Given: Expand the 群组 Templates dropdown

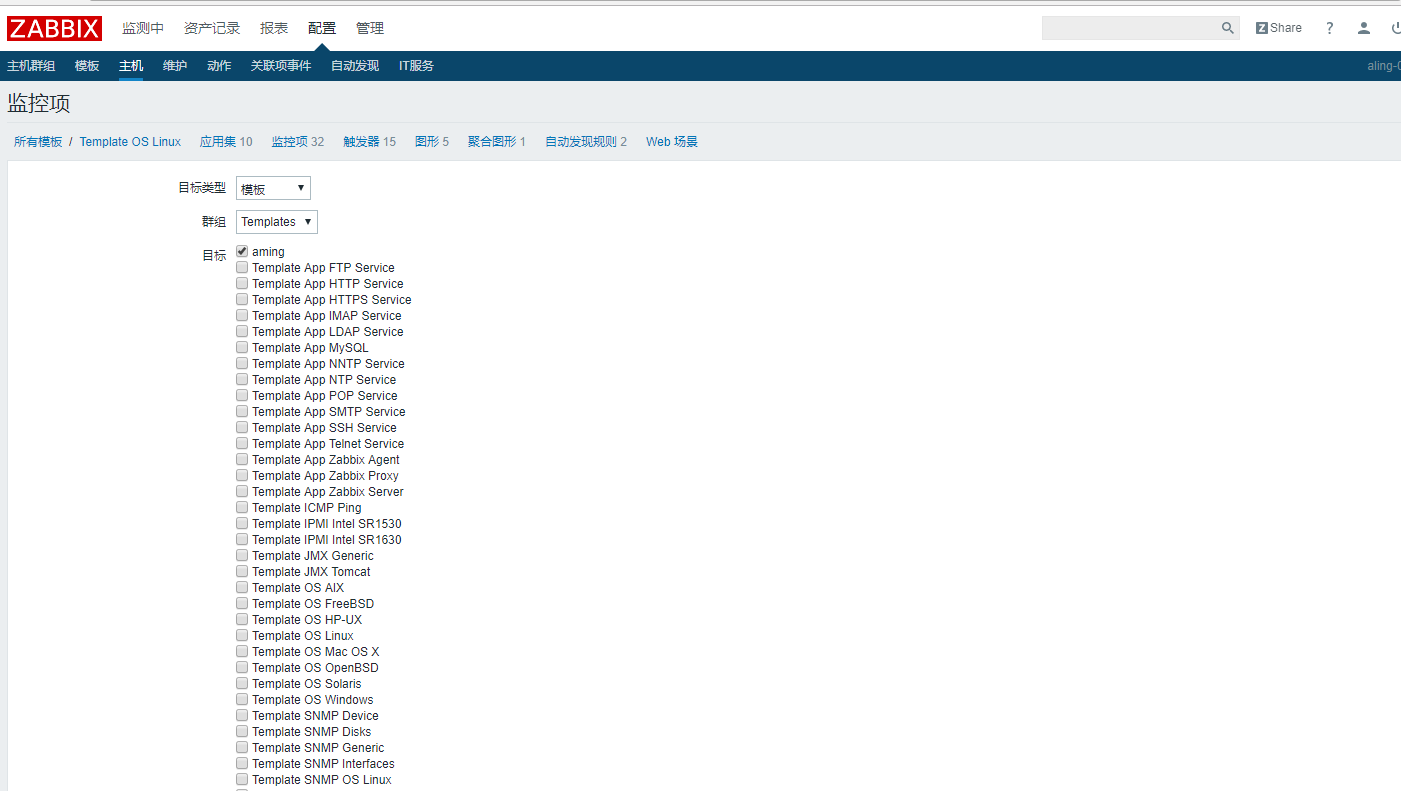Looking at the screenshot, I should [x=277, y=222].
